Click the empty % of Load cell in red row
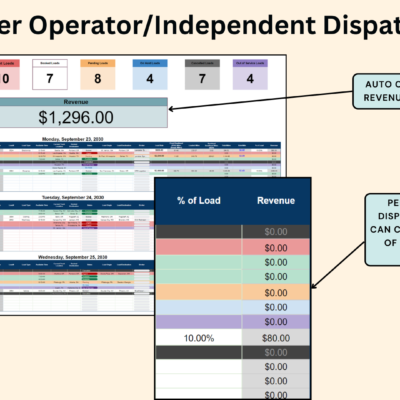 (x=199, y=247)
